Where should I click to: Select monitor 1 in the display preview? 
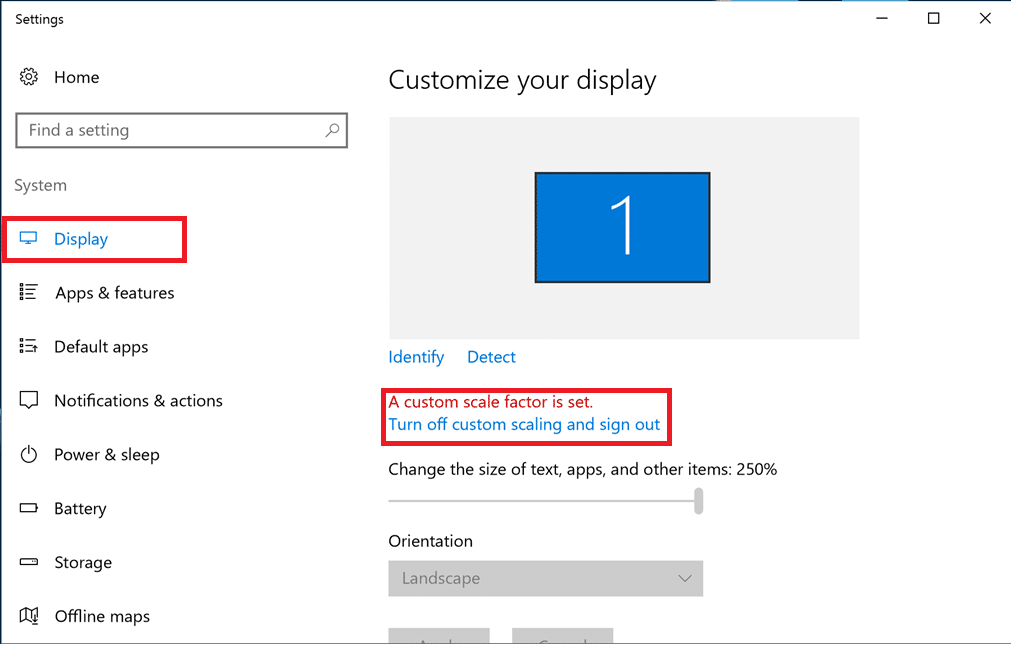(x=622, y=226)
